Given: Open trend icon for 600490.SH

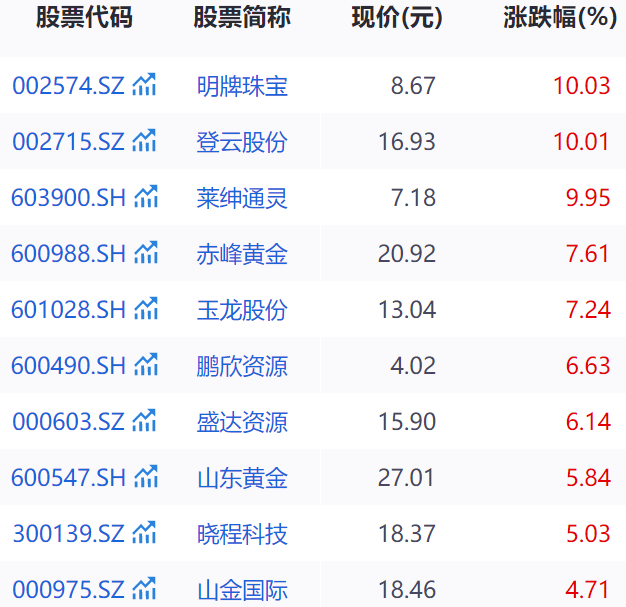Looking at the screenshot, I should [x=145, y=365].
